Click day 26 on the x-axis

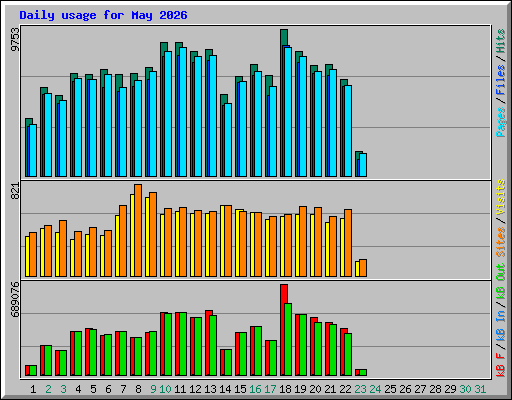(x=405, y=389)
